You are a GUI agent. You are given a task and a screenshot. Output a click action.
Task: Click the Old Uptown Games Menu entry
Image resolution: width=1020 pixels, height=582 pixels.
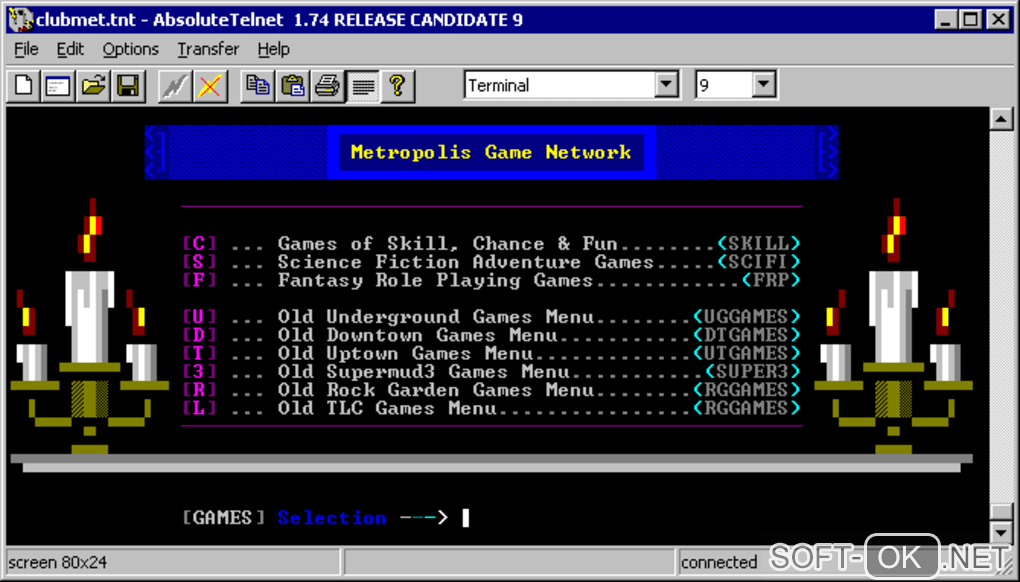pyautogui.click(x=491, y=353)
